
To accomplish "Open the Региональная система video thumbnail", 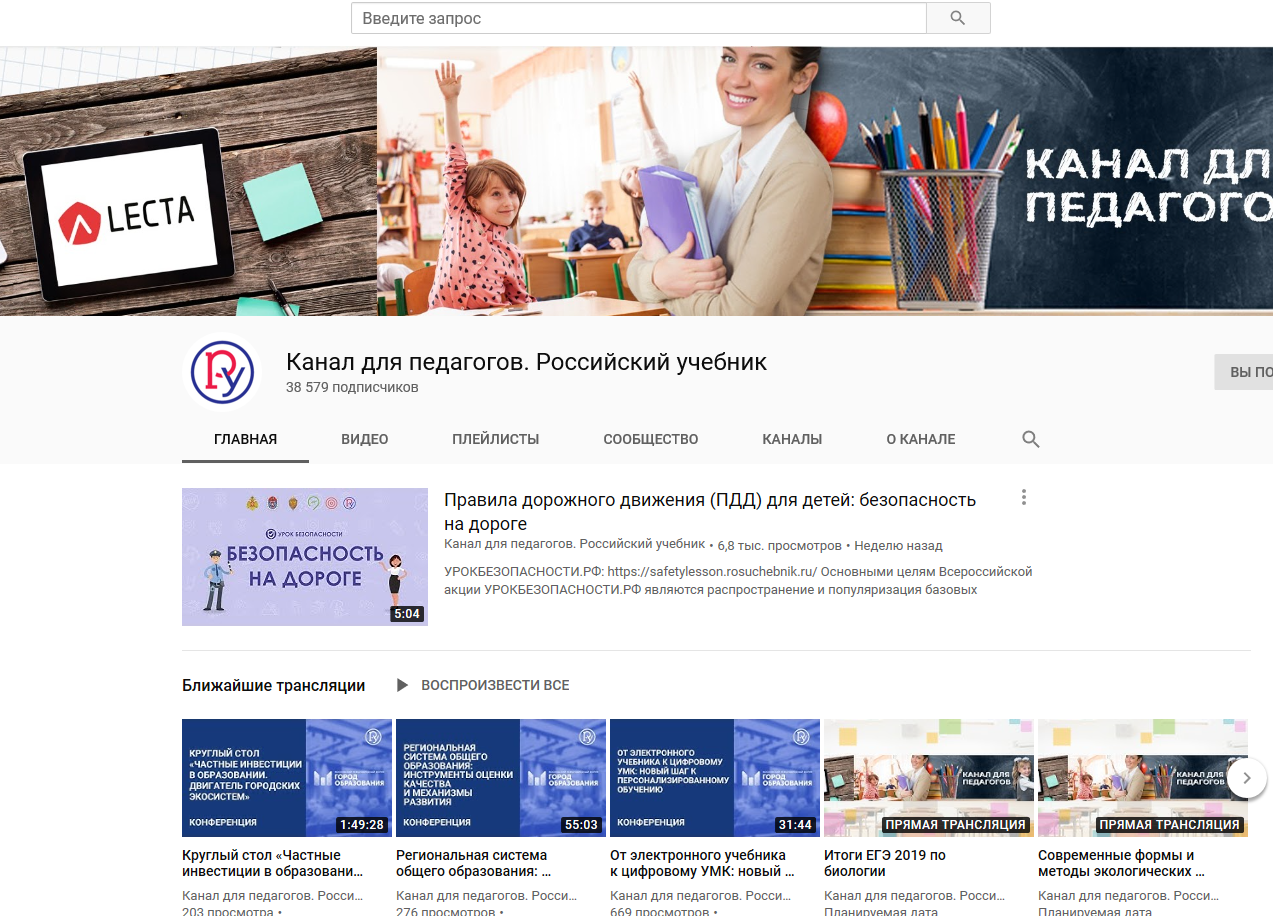I will [501, 778].
